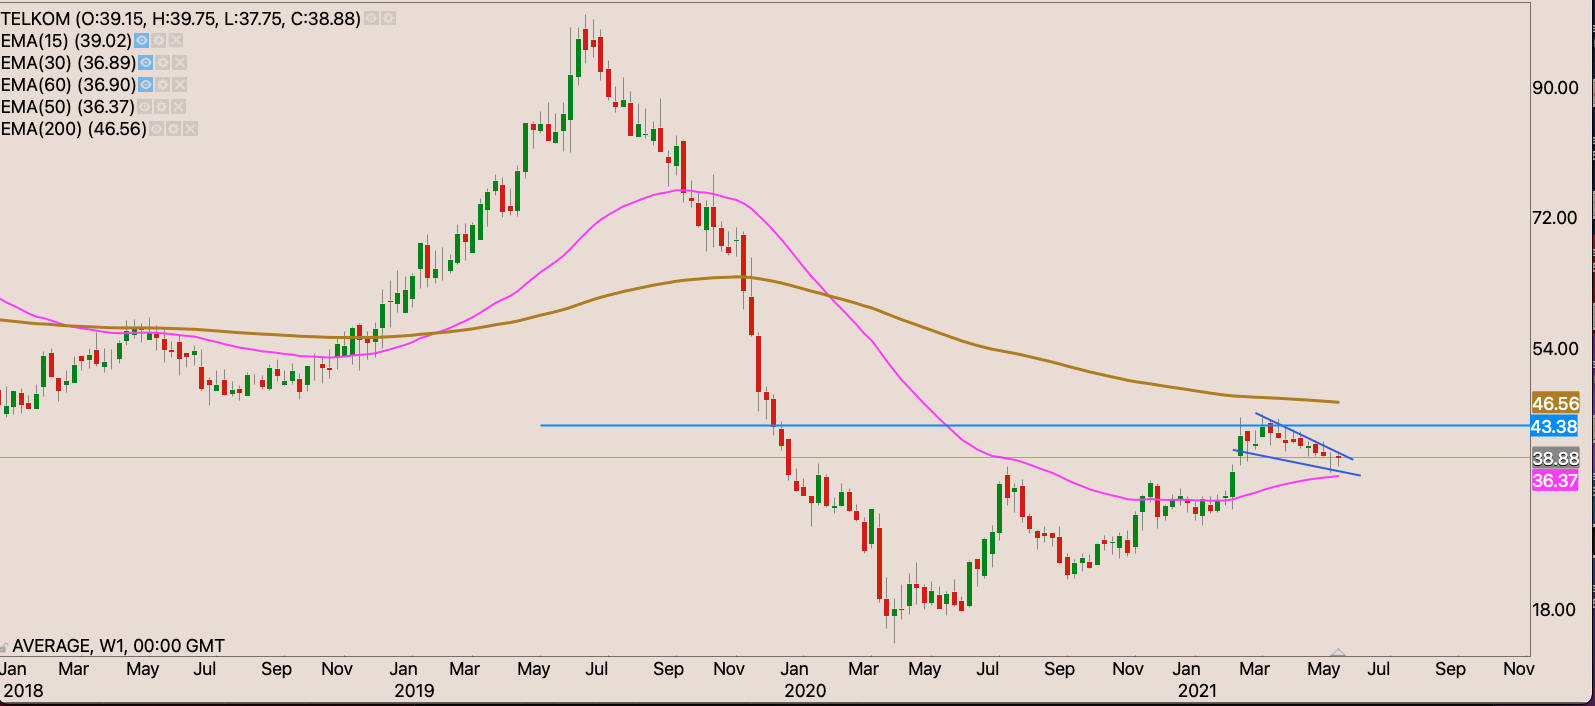Hide EMA(30) using its eye icon
The image size is (1595, 706).
pyautogui.click(x=146, y=63)
